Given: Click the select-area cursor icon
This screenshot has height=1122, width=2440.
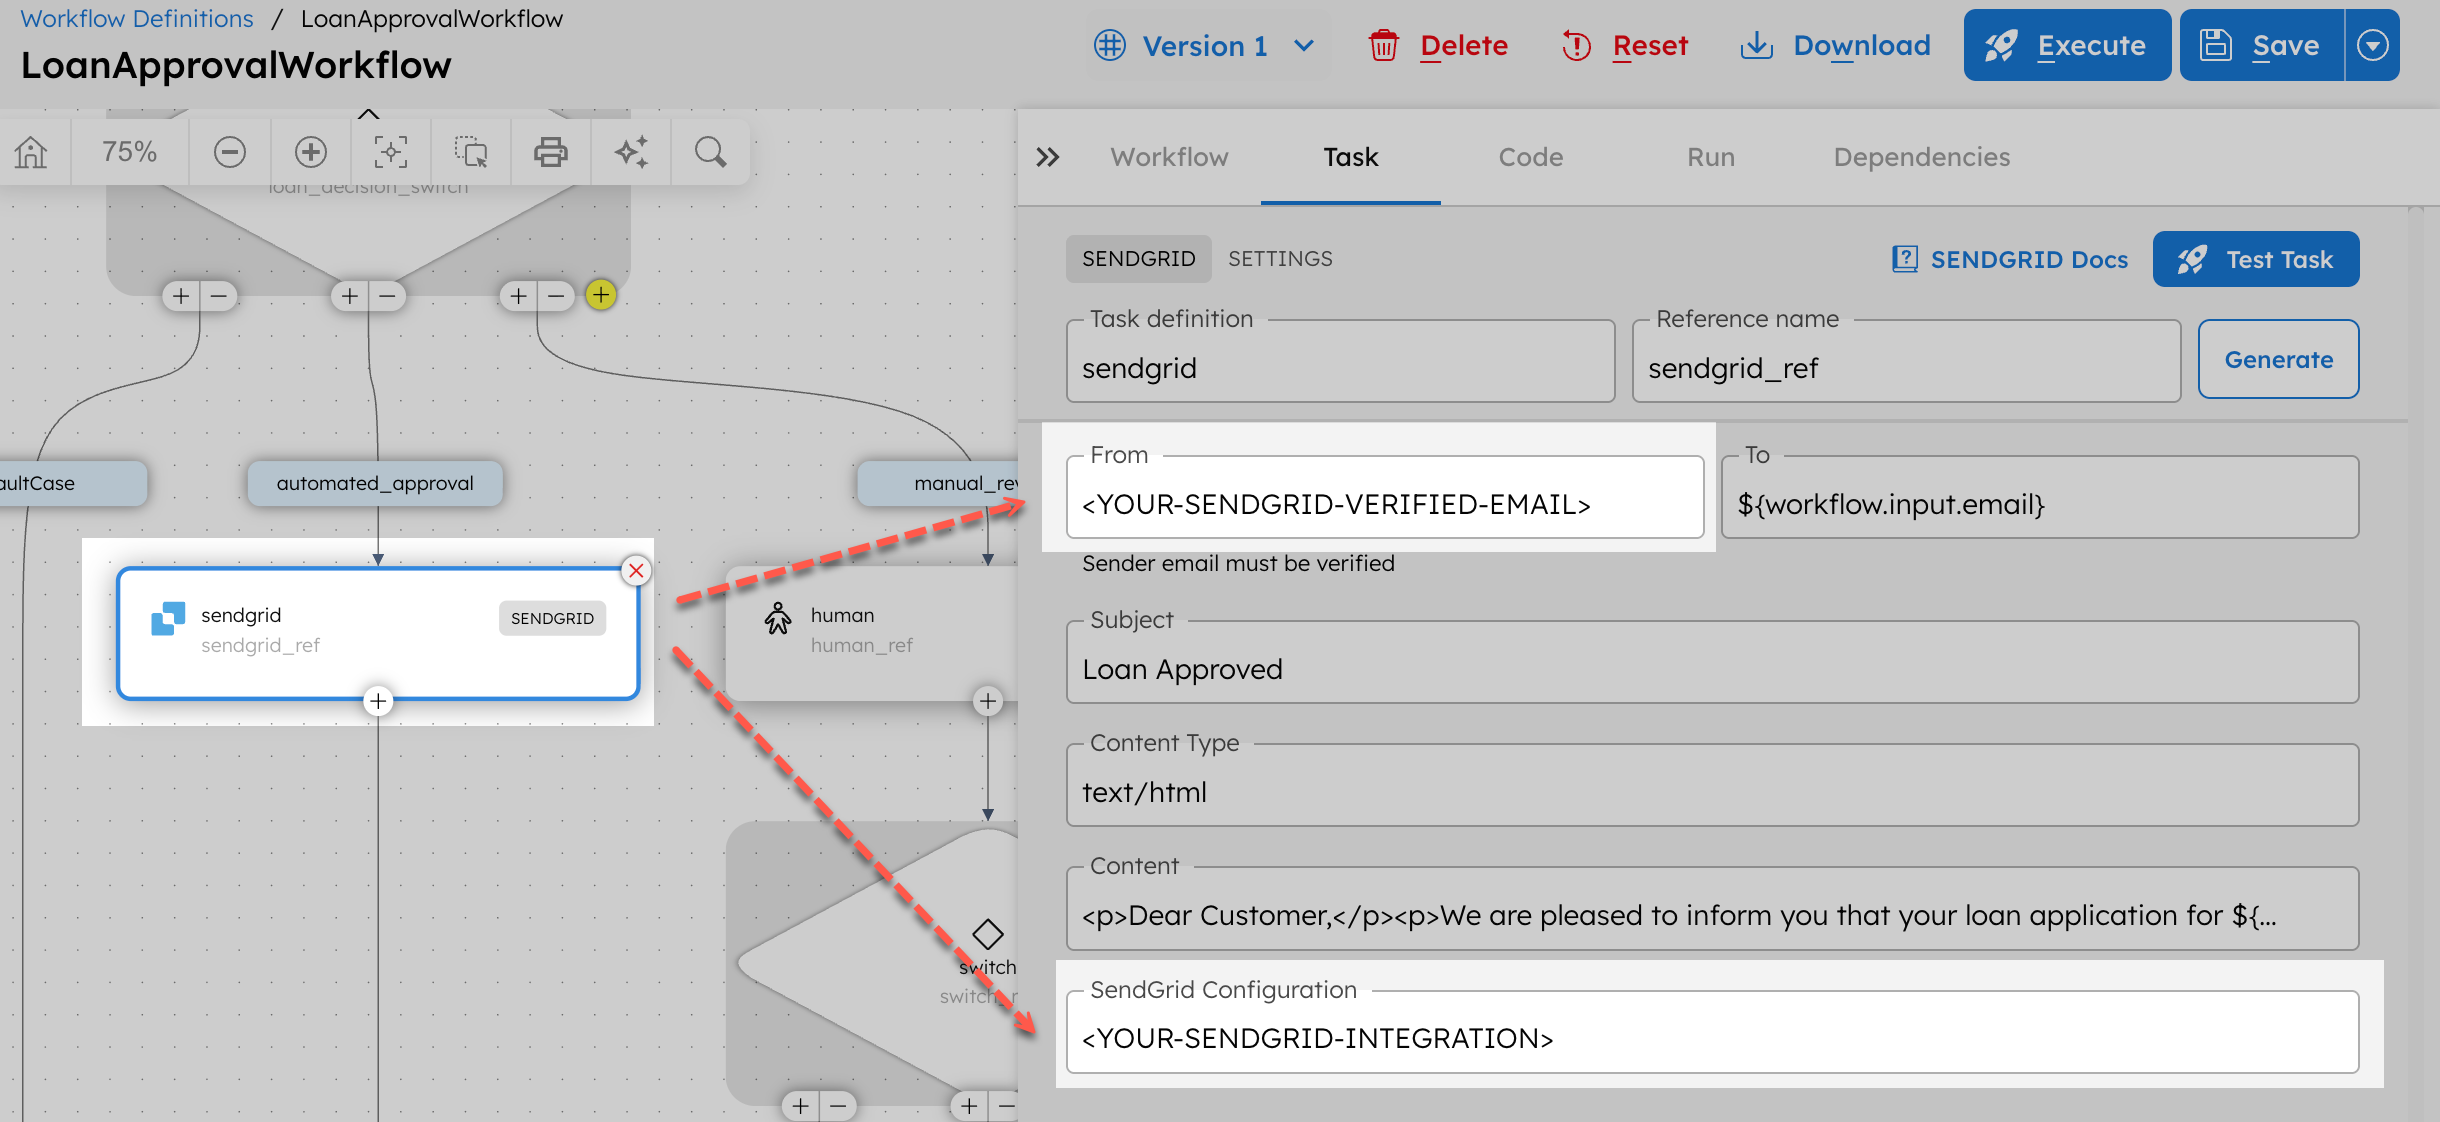Looking at the screenshot, I should click(x=471, y=152).
